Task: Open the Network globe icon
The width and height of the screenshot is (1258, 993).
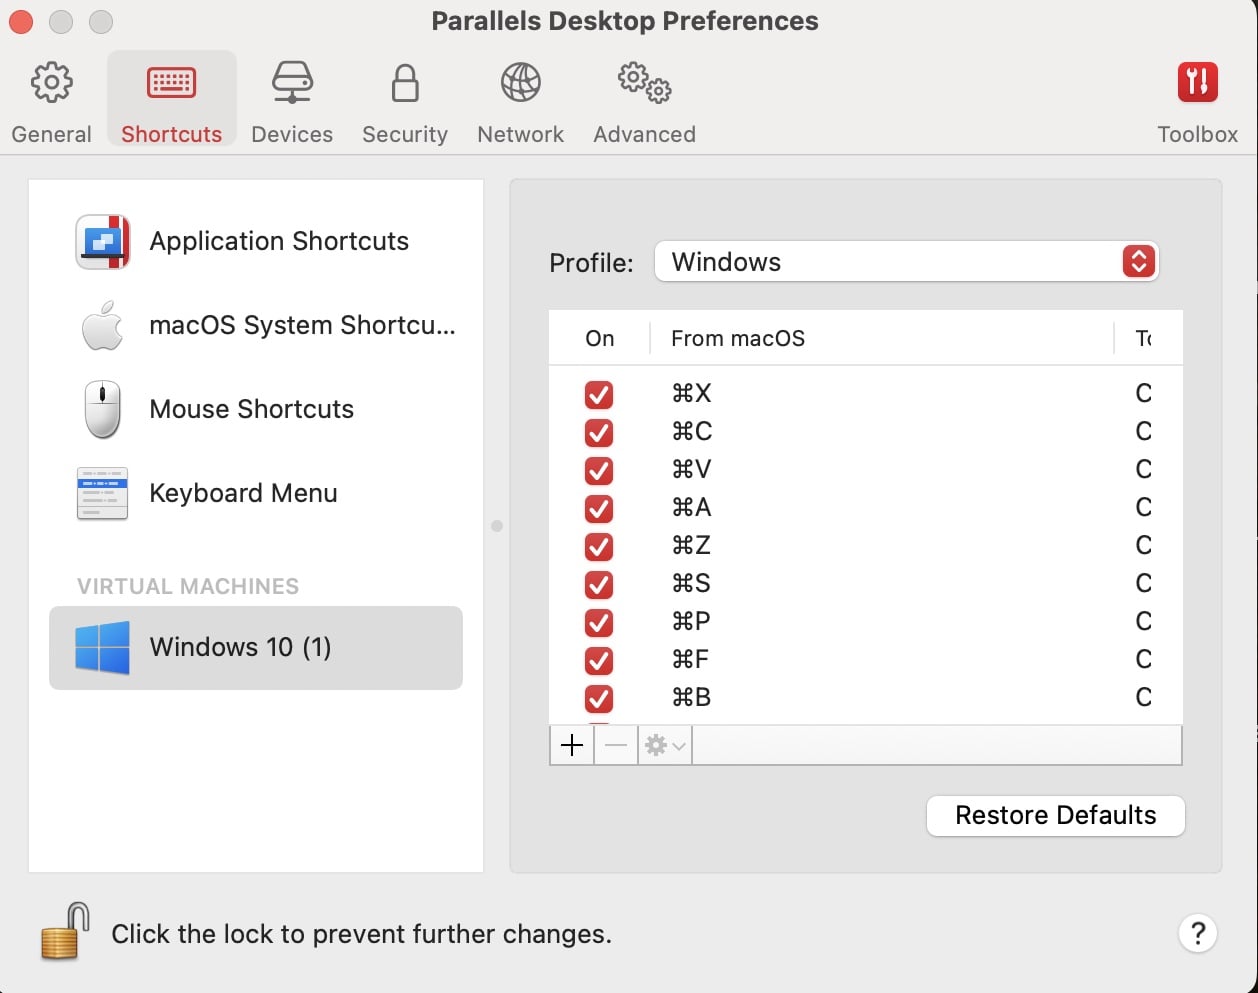Action: click(521, 83)
